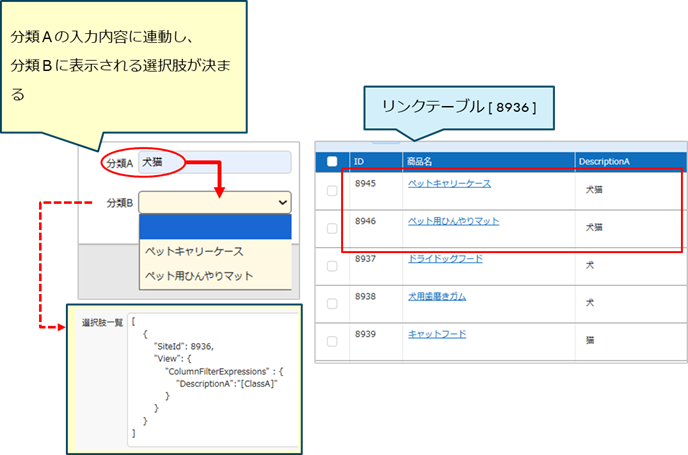
Task: Check the select-all checkbox in table header
Action: coord(333,161)
